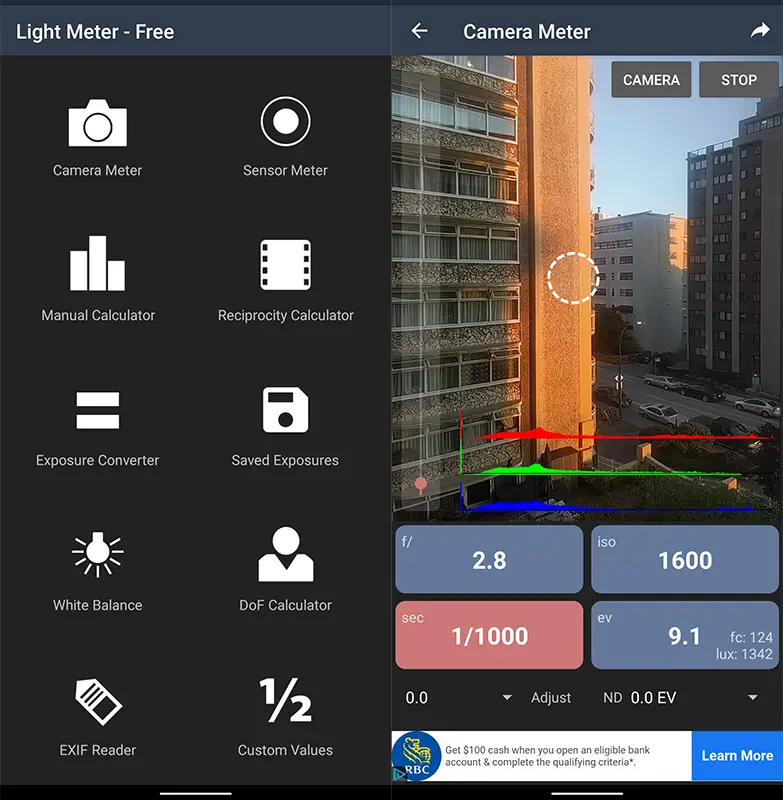The height and width of the screenshot is (800, 783).
Task: Tap the vertical zoom slider track
Action: (x=421, y=291)
